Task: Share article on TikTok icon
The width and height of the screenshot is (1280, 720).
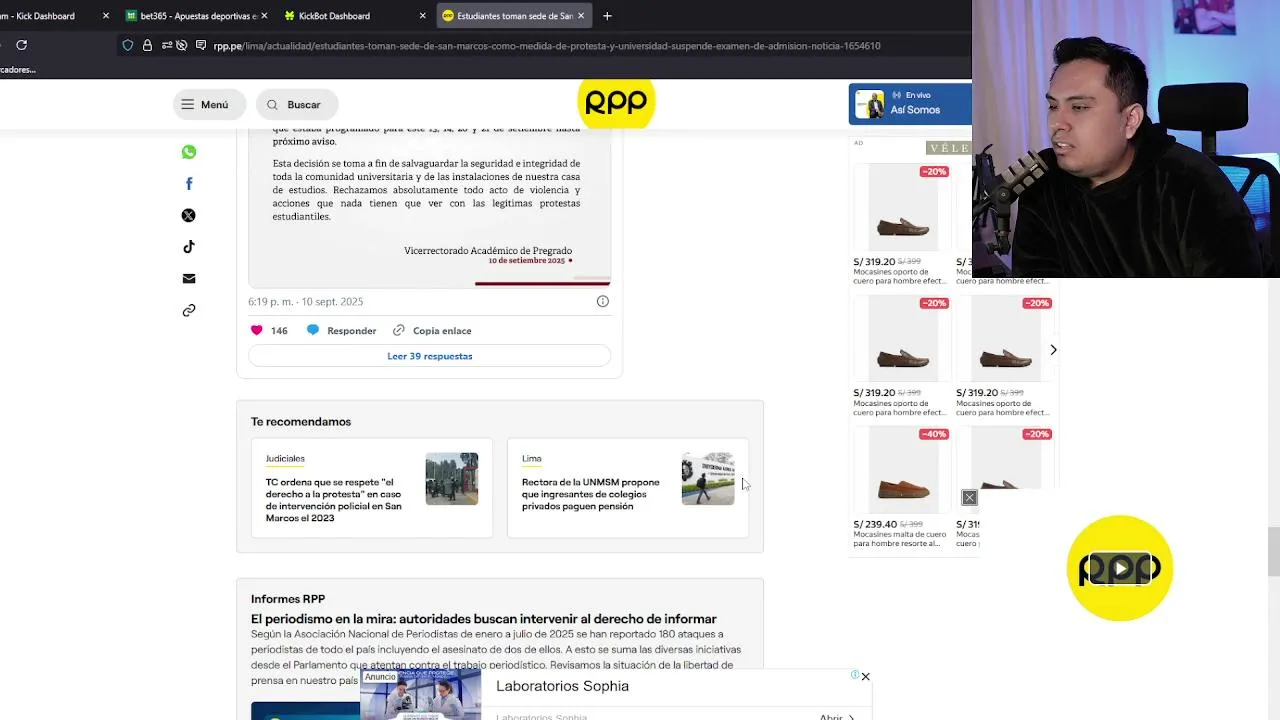Action: coord(189,247)
